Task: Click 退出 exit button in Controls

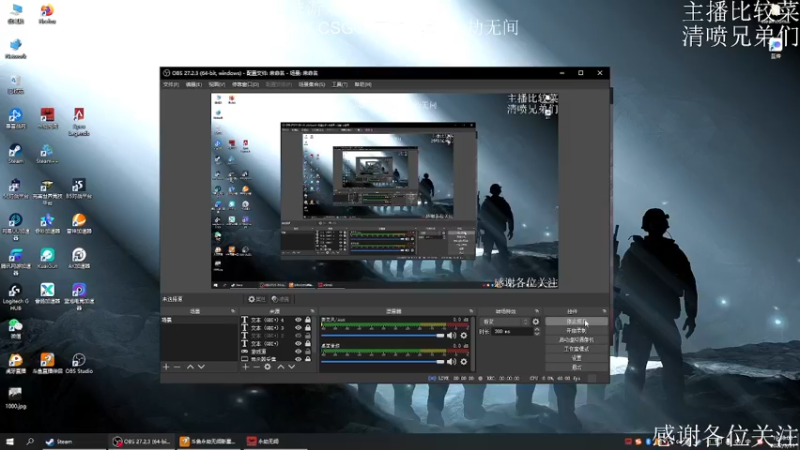Action: tap(576, 367)
